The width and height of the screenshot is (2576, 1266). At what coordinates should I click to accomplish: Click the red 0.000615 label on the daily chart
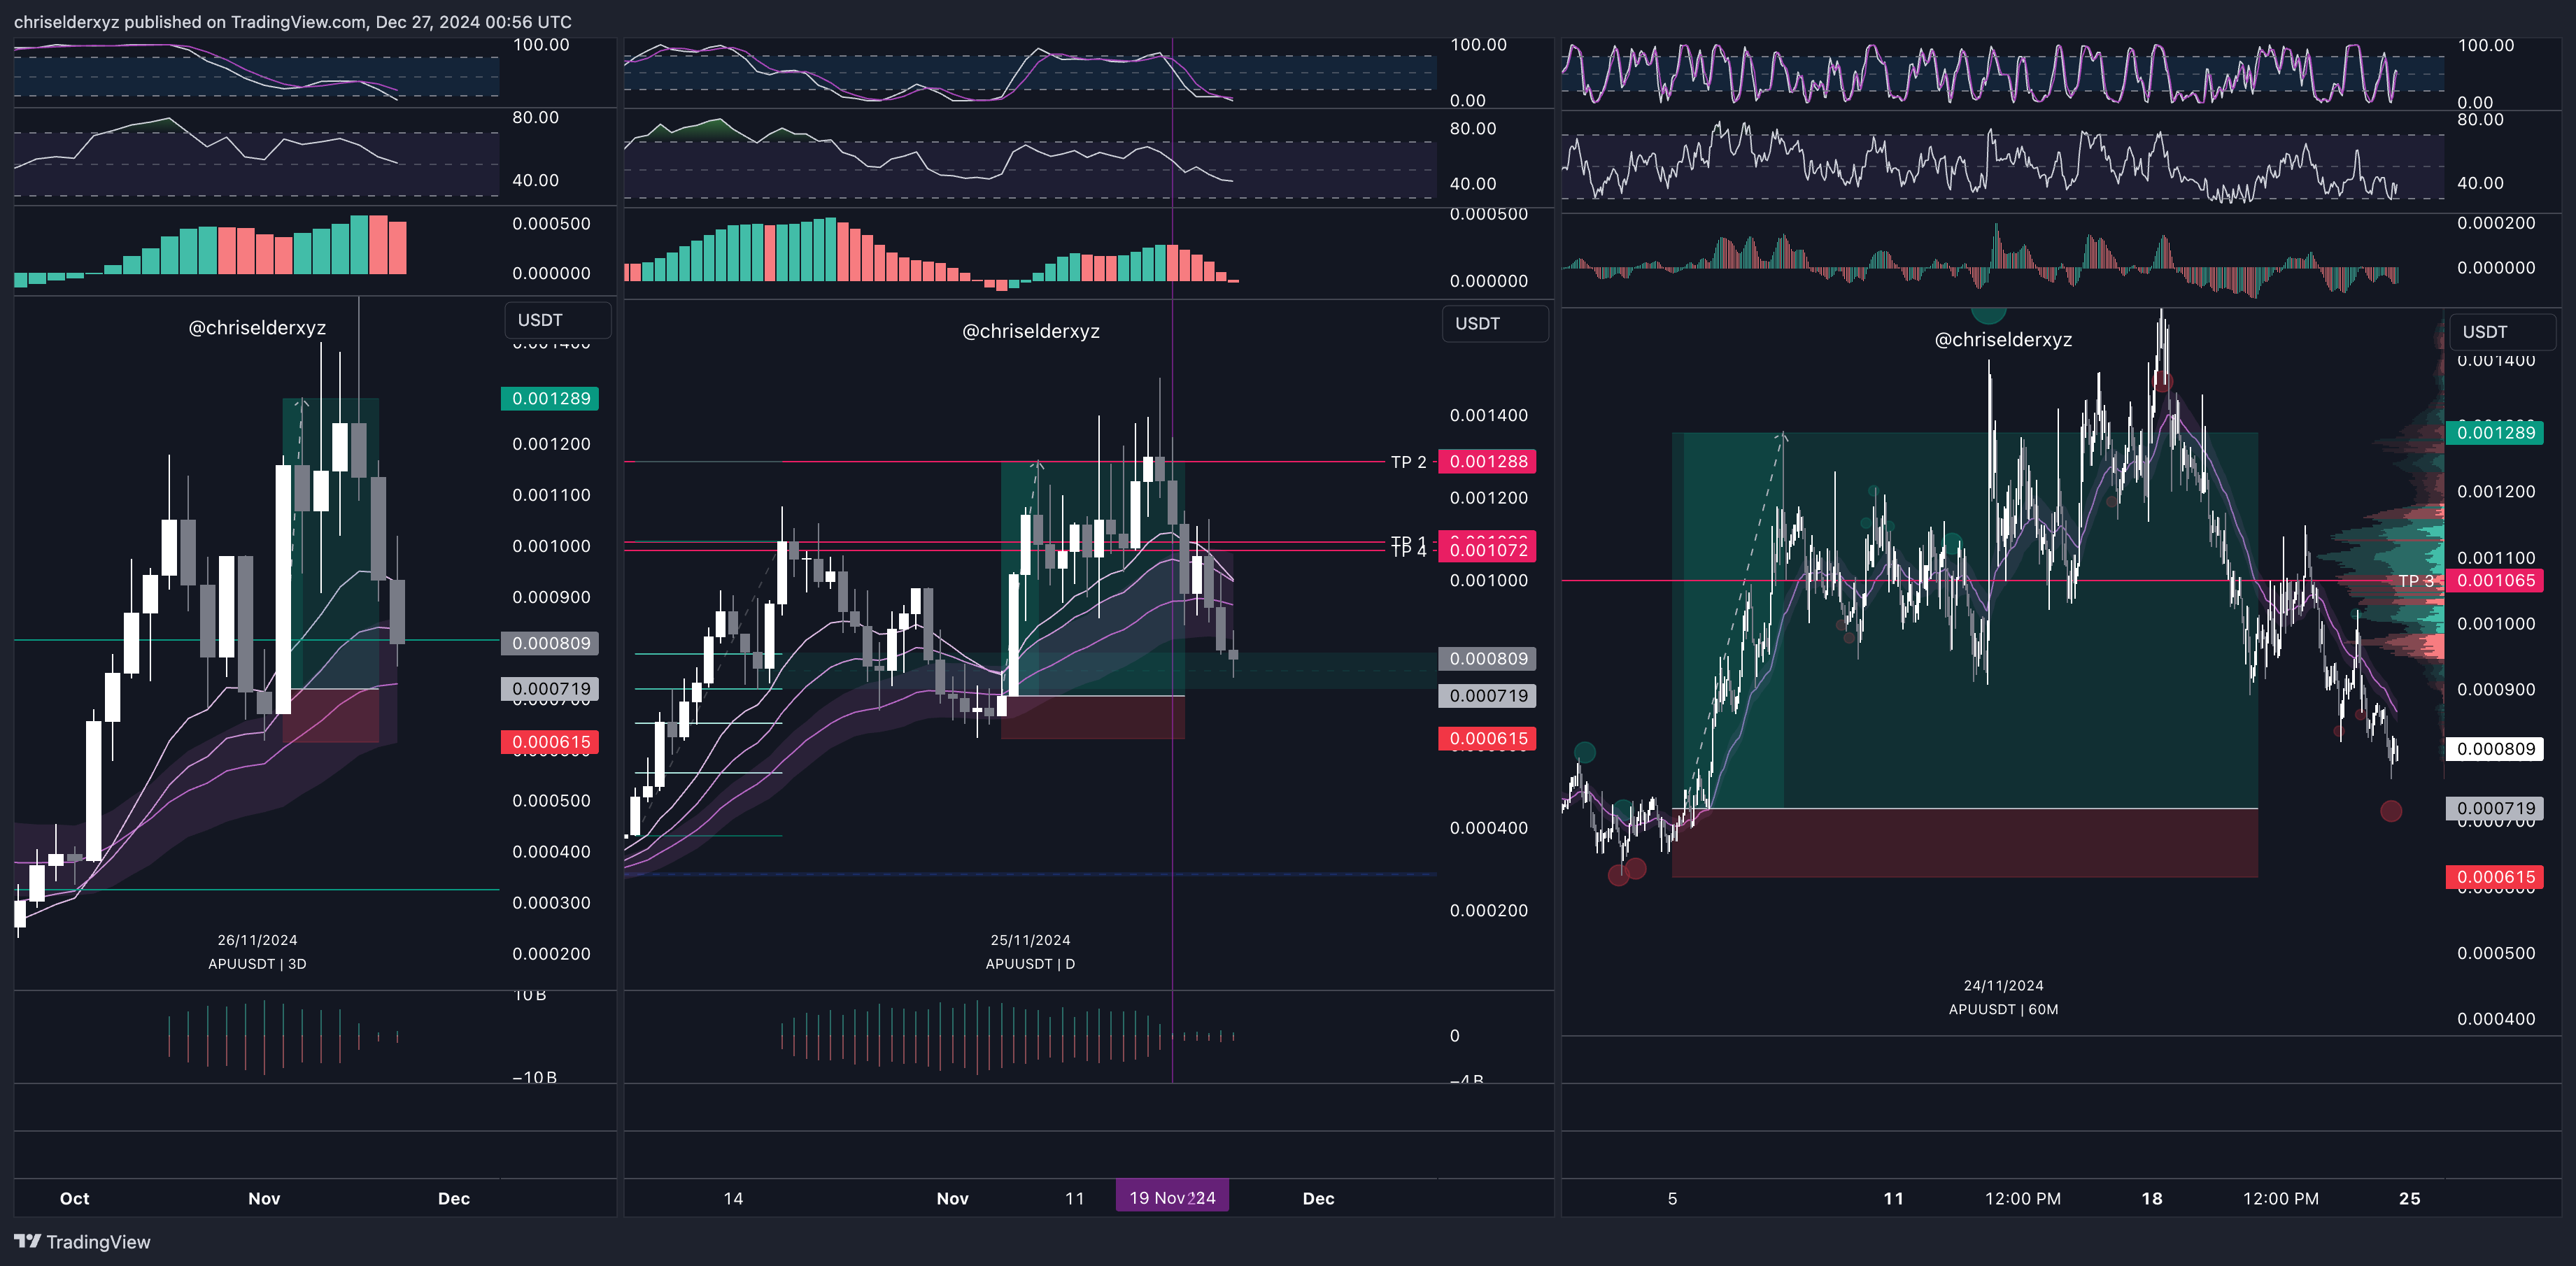1487,738
